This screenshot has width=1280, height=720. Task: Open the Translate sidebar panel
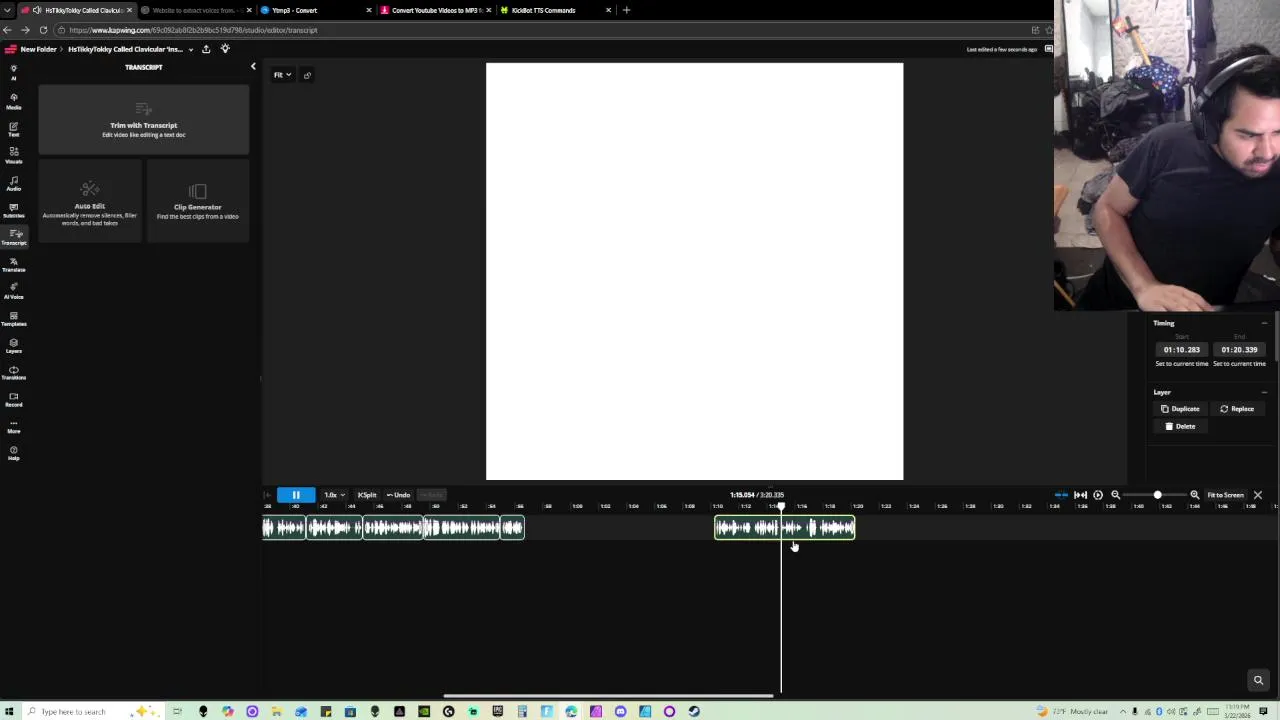[x=13, y=264]
